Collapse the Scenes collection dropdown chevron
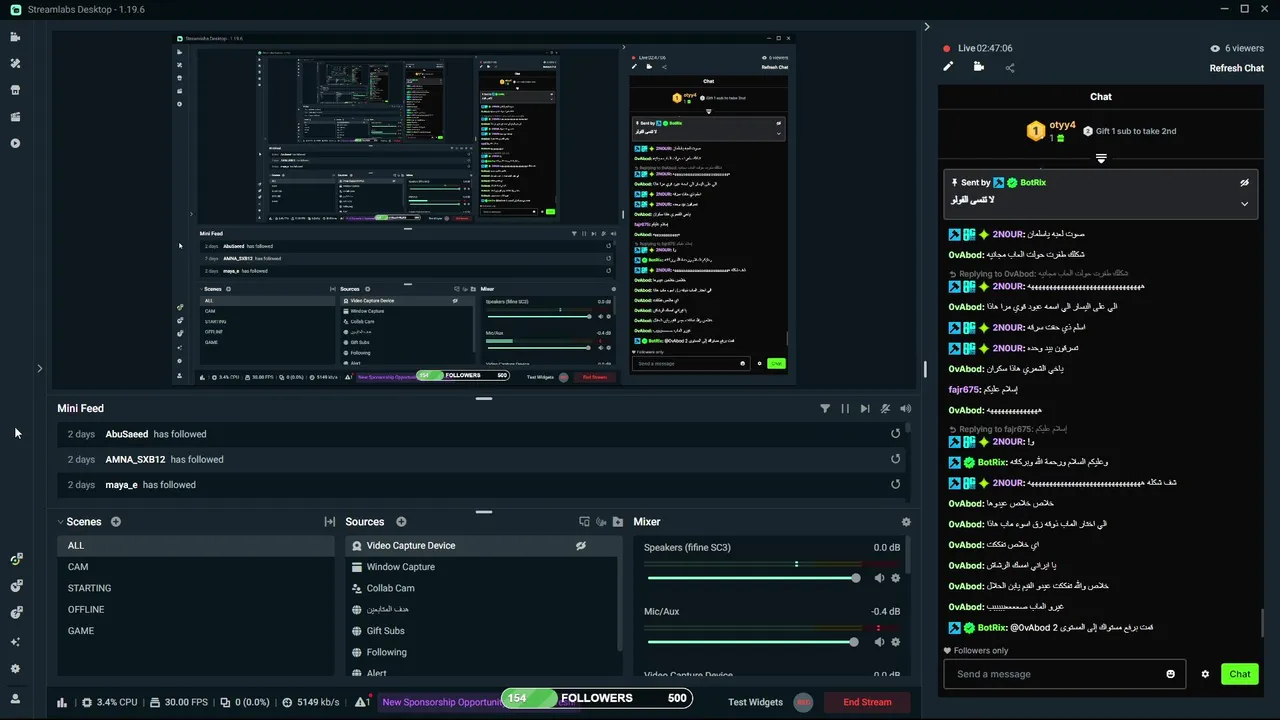 (60, 522)
